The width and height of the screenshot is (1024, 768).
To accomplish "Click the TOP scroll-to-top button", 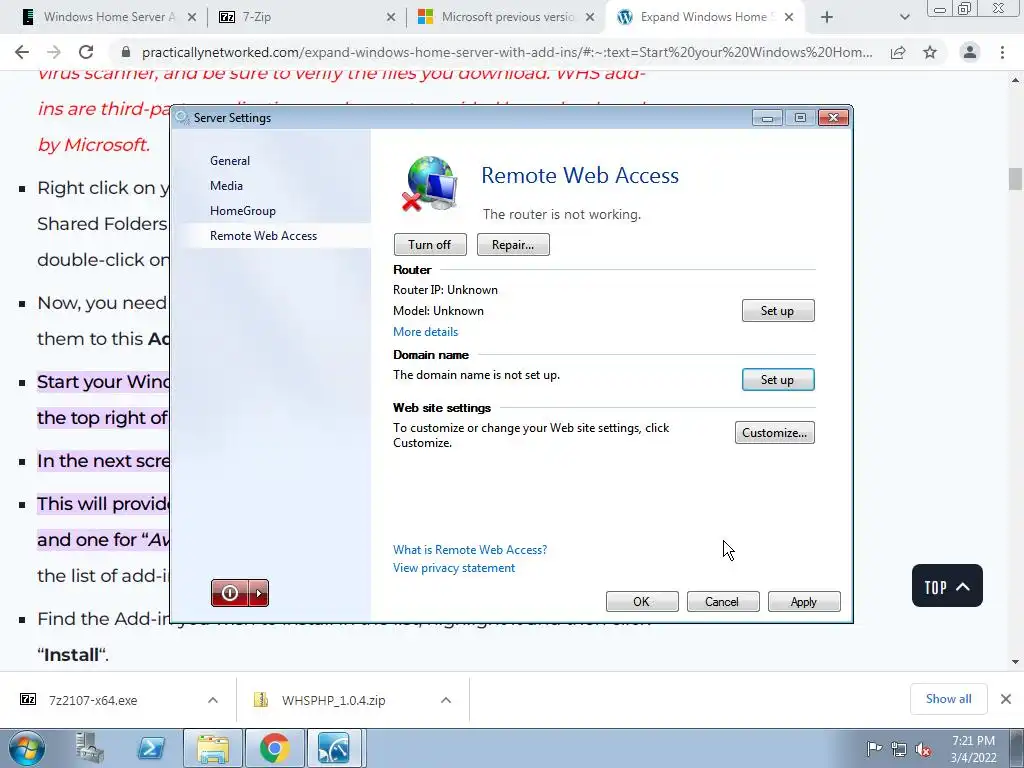I will [x=947, y=586].
